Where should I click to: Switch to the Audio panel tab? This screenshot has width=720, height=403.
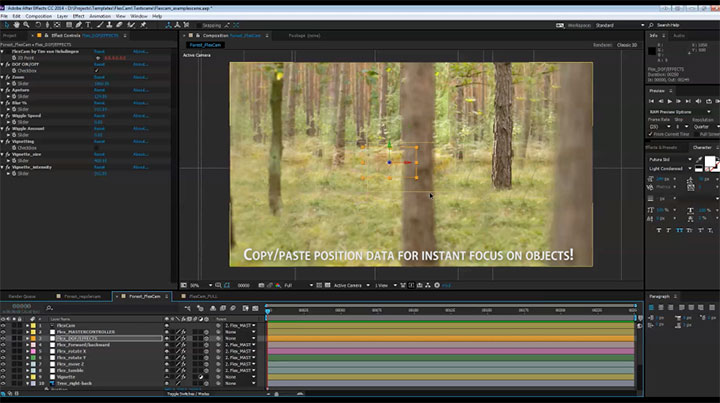(679, 35)
